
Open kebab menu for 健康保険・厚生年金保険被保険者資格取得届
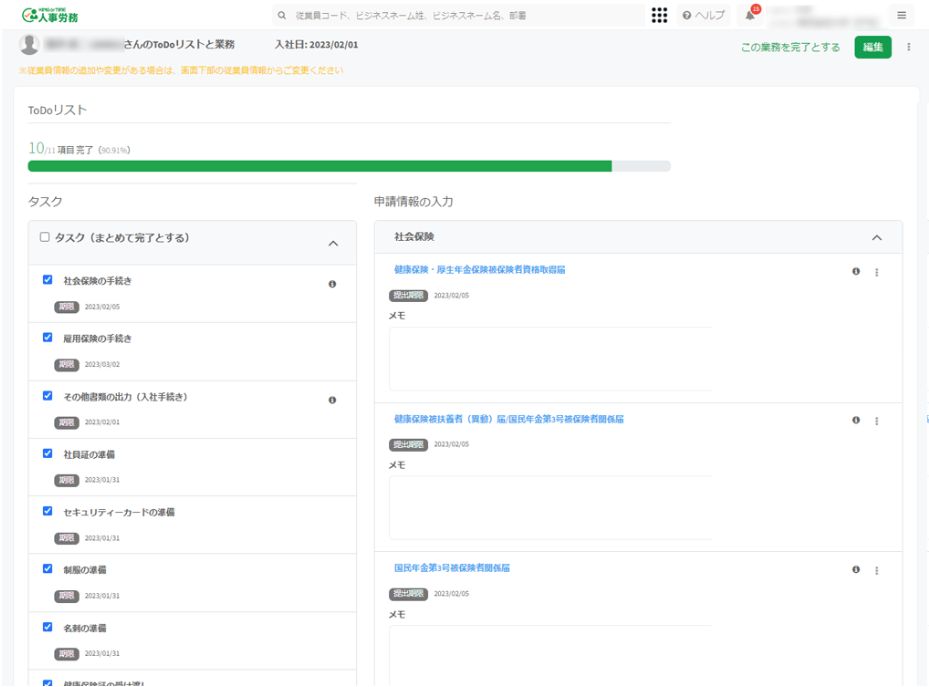[x=877, y=272]
